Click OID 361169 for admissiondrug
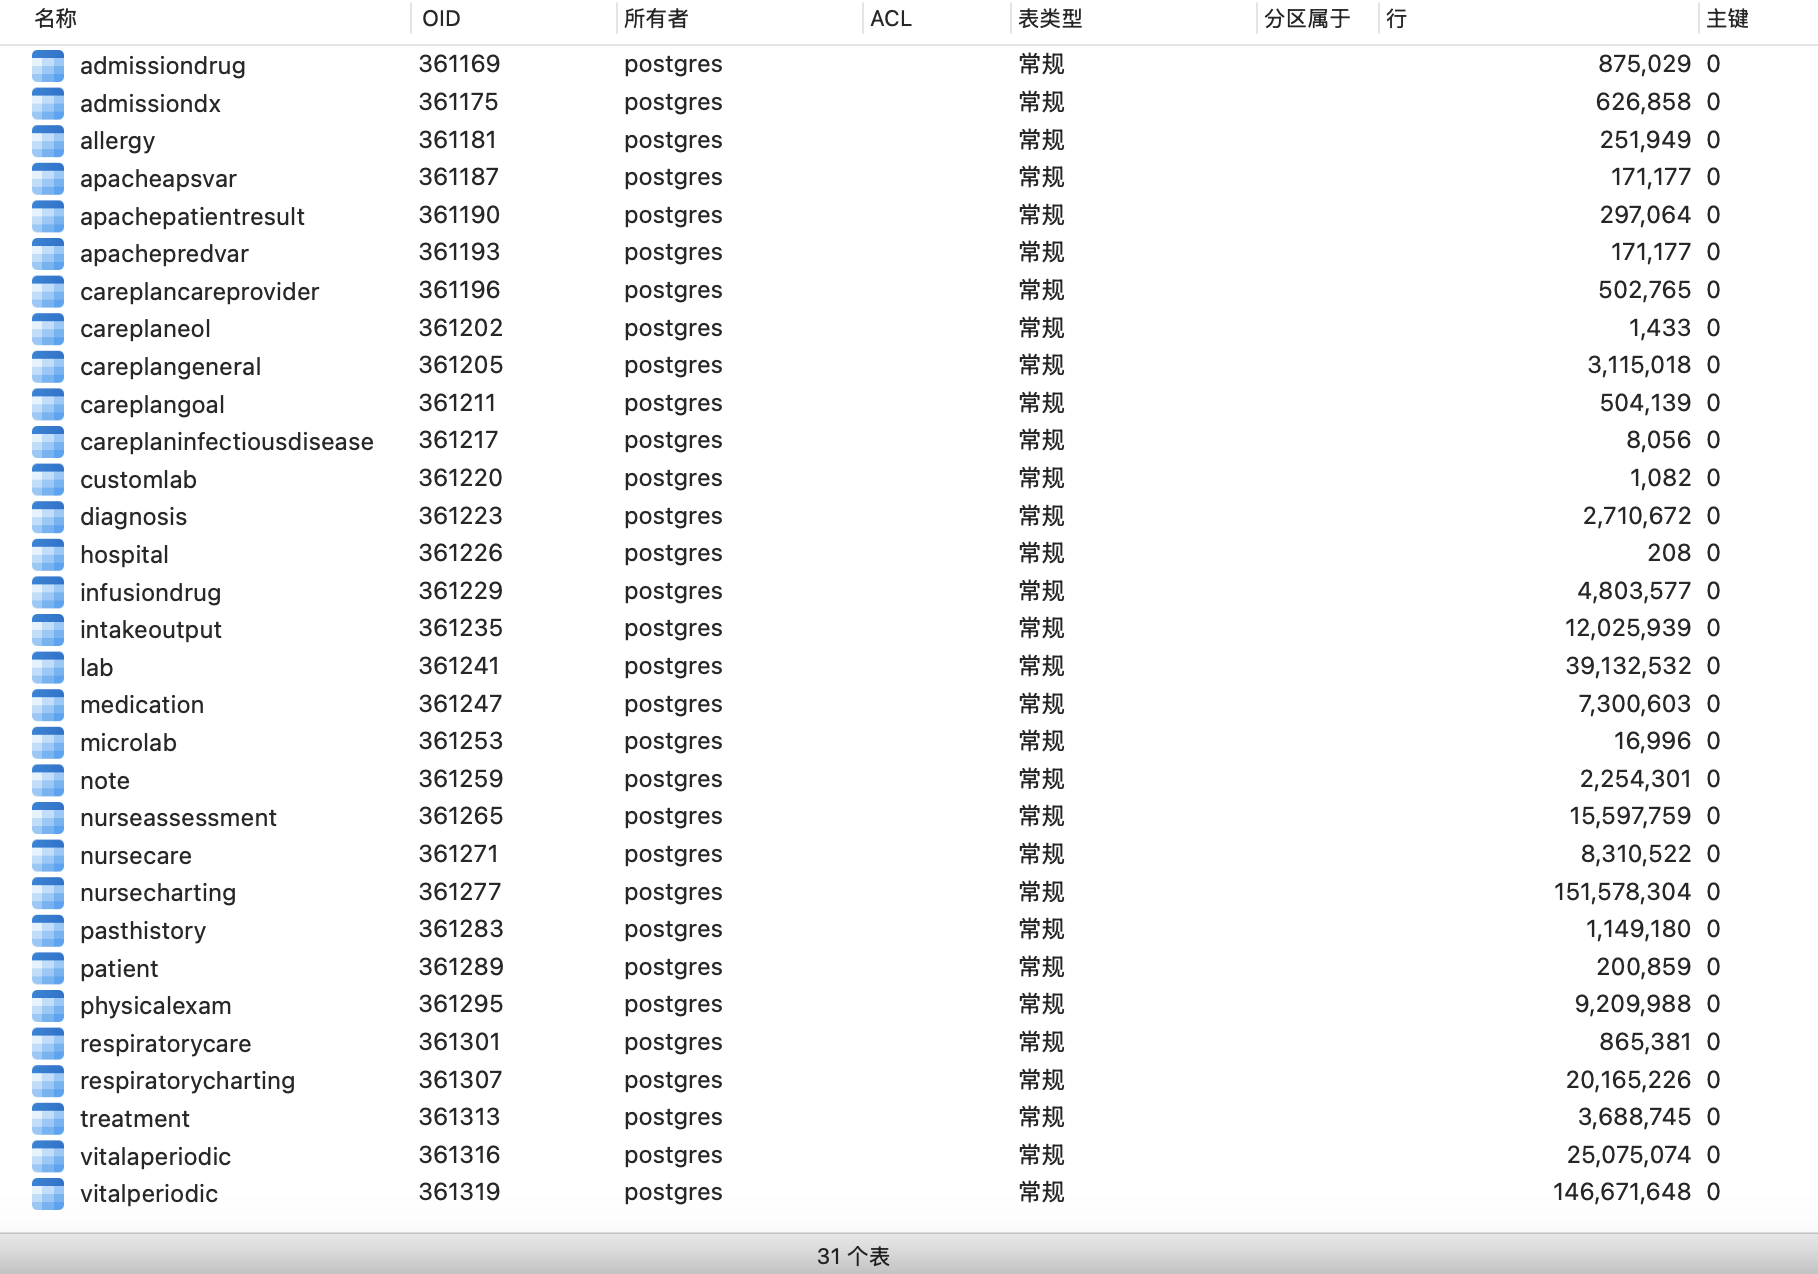 click(459, 64)
